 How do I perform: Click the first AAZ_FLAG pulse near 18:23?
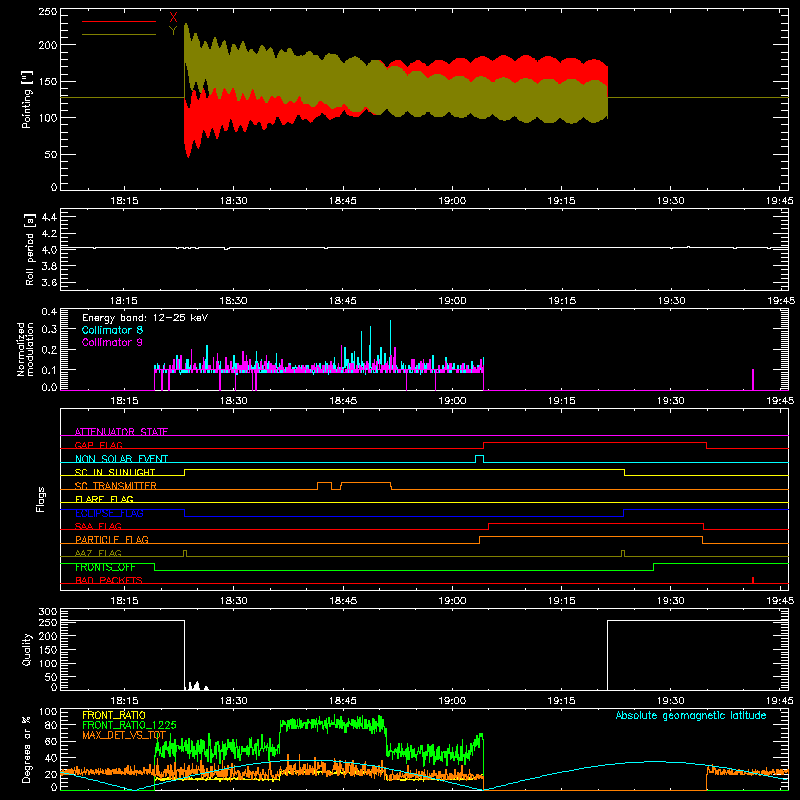[185, 553]
